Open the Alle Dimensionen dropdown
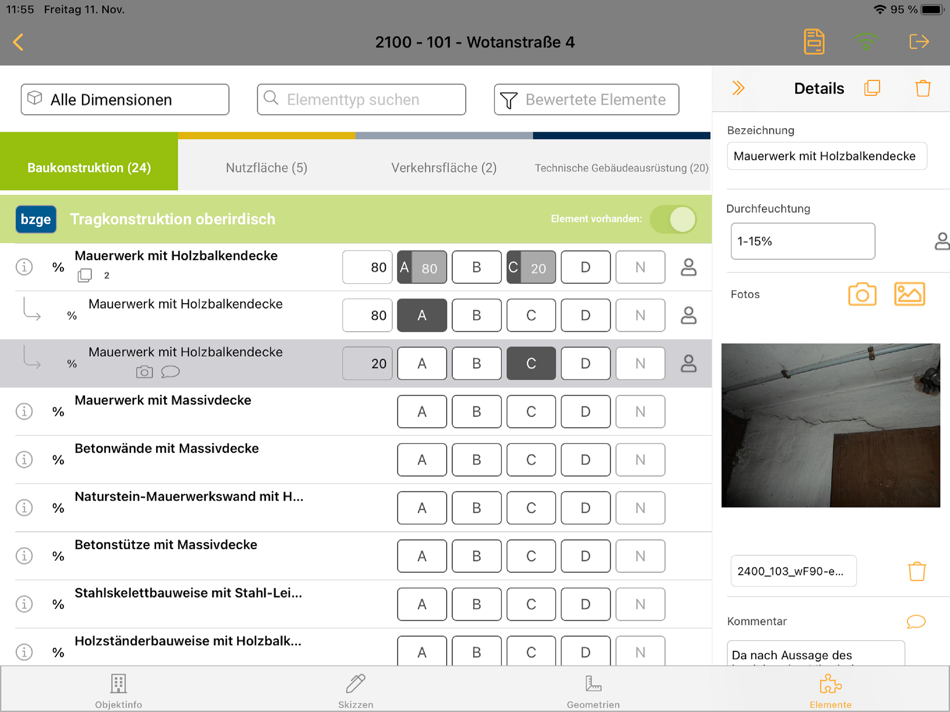Image resolution: width=950 pixels, height=712 pixels. [x=125, y=99]
